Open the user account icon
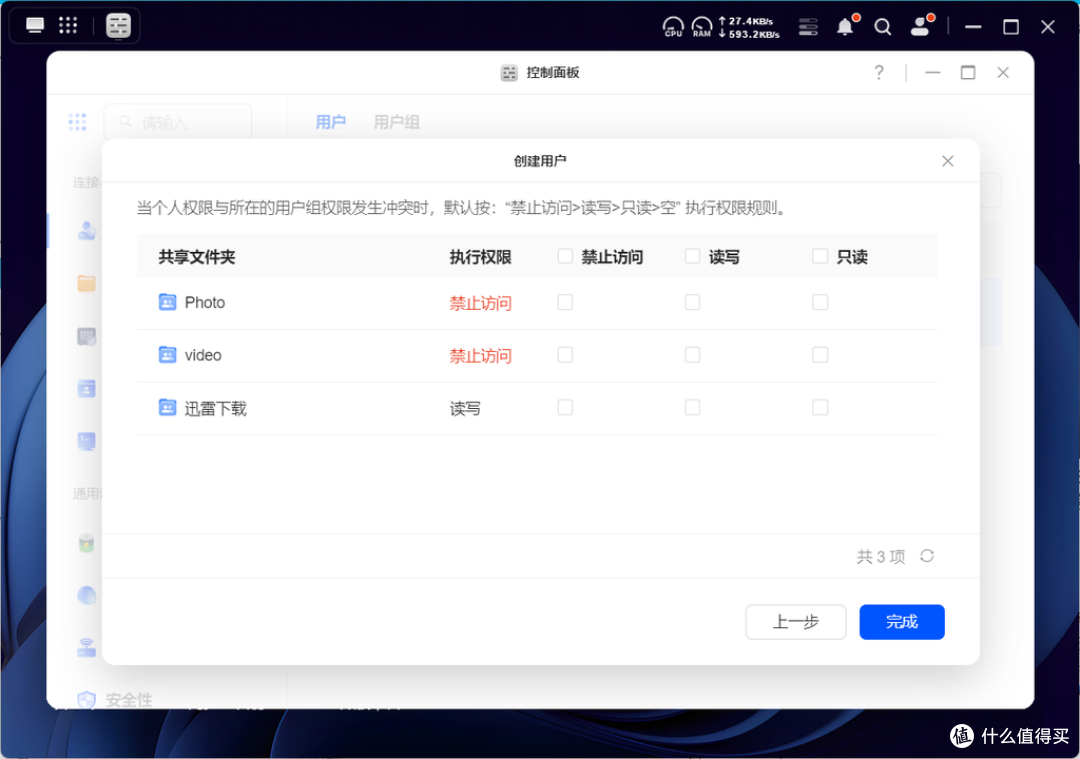This screenshot has width=1080, height=759. (x=920, y=26)
